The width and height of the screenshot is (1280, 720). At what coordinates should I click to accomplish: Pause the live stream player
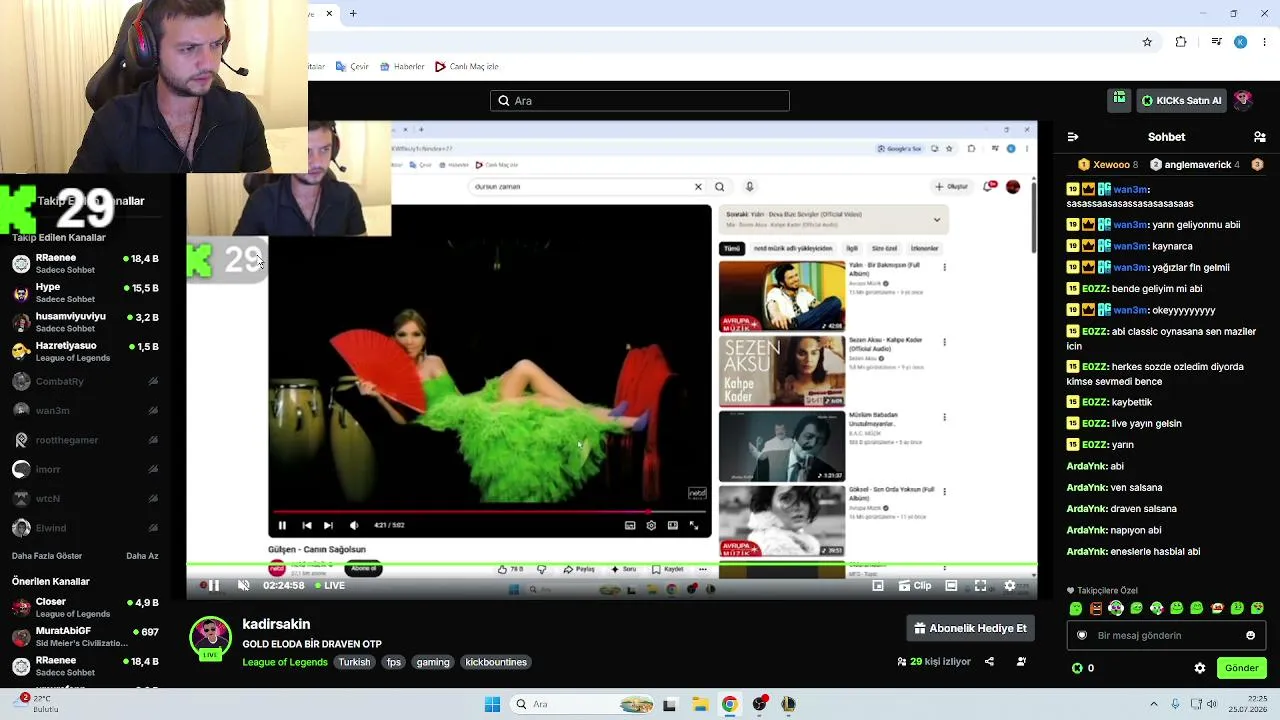click(x=213, y=586)
